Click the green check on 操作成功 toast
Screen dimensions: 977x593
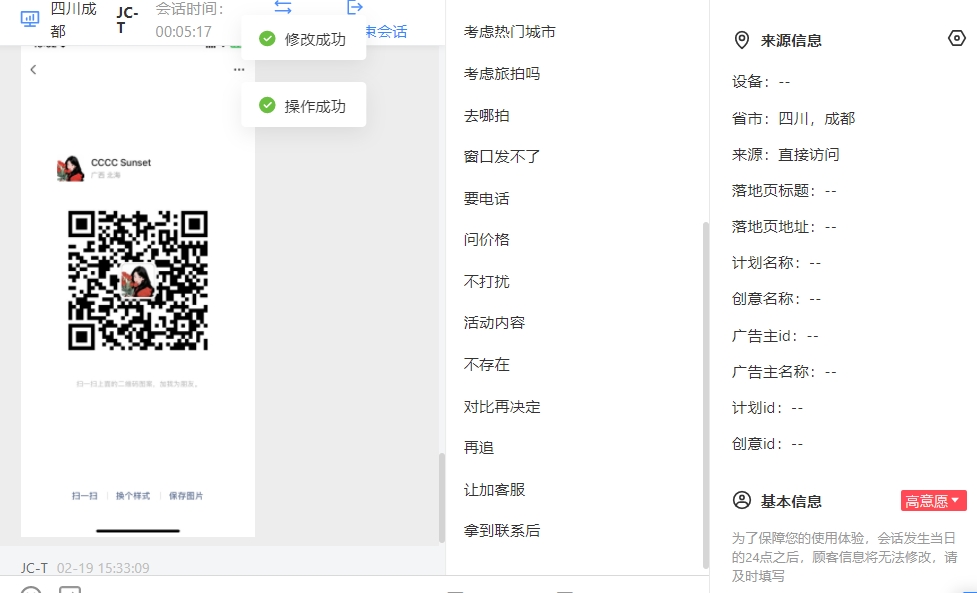[x=267, y=105]
